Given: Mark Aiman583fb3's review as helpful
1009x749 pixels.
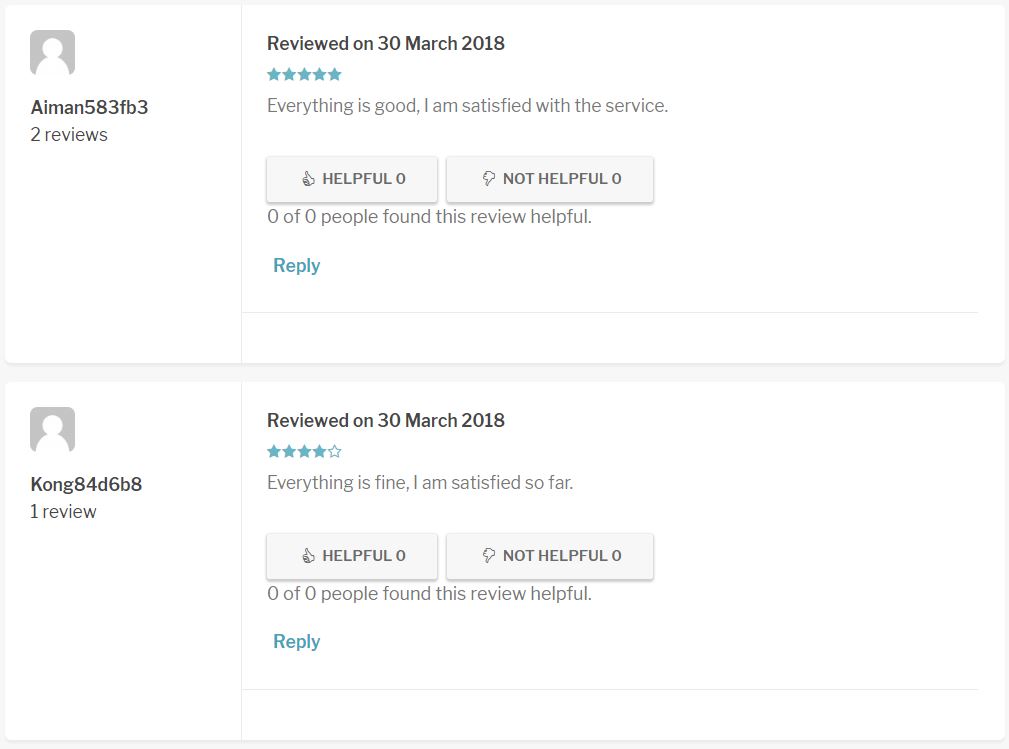Looking at the screenshot, I should pyautogui.click(x=352, y=179).
